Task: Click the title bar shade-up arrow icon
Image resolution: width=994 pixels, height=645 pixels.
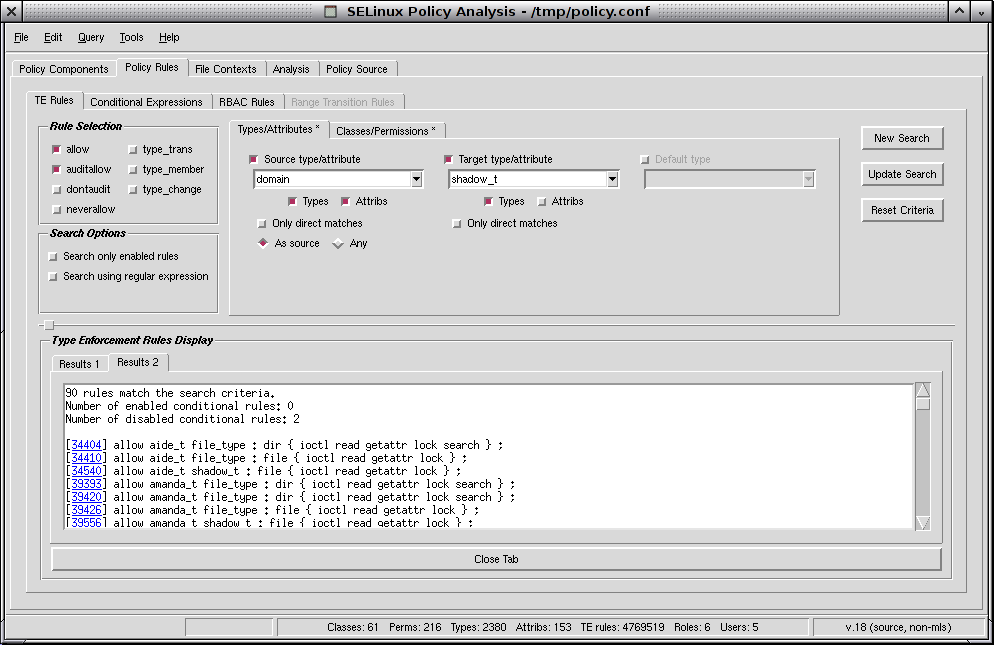Action: click(x=959, y=11)
